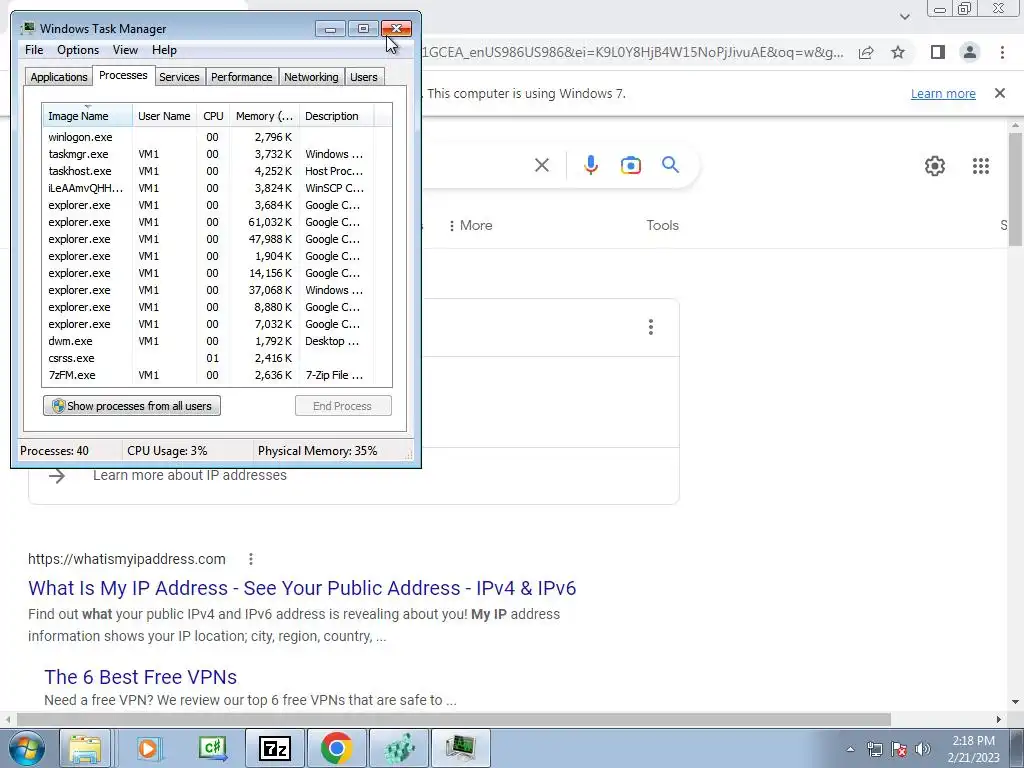Open Chrome three-dot menu
The height and width of the screenshot is (768, 1024).
pyautogui.click(x=1002, y=52)
